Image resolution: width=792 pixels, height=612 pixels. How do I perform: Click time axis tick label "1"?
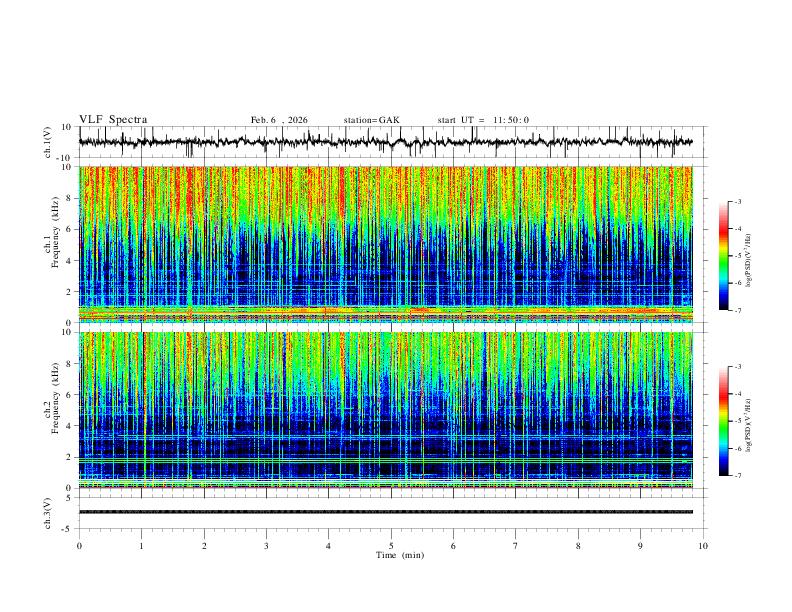pos(141,546)
